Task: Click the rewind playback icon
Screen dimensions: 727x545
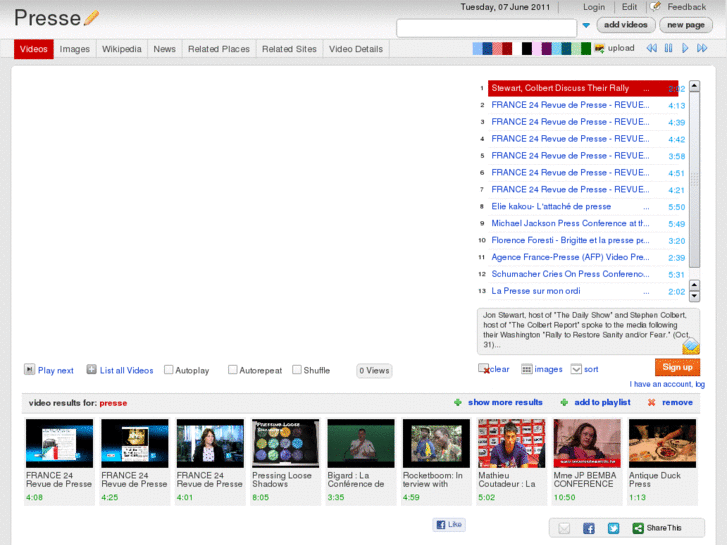Action: (651, 48)
